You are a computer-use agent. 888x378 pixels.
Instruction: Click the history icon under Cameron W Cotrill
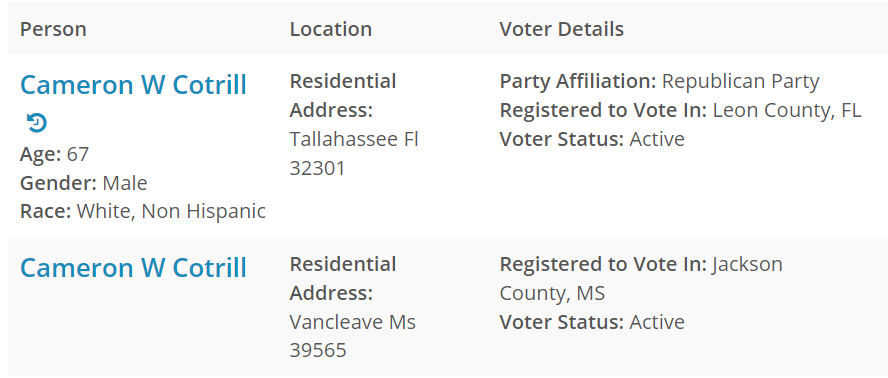click(x=37, y=122)
